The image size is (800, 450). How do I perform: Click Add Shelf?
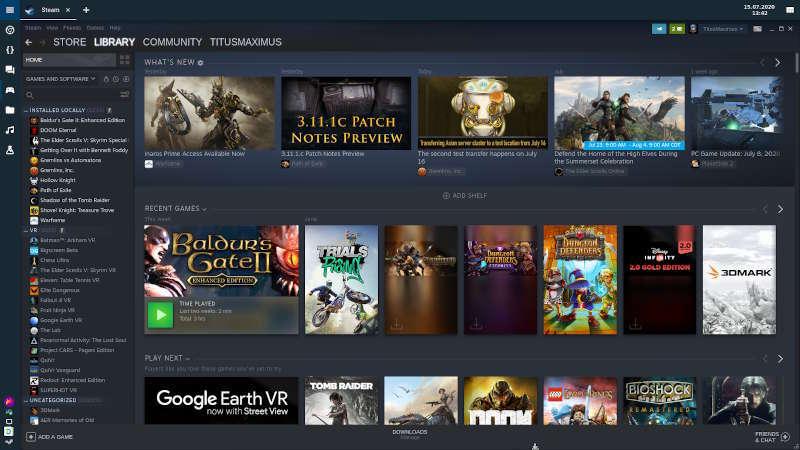(465, 195)
